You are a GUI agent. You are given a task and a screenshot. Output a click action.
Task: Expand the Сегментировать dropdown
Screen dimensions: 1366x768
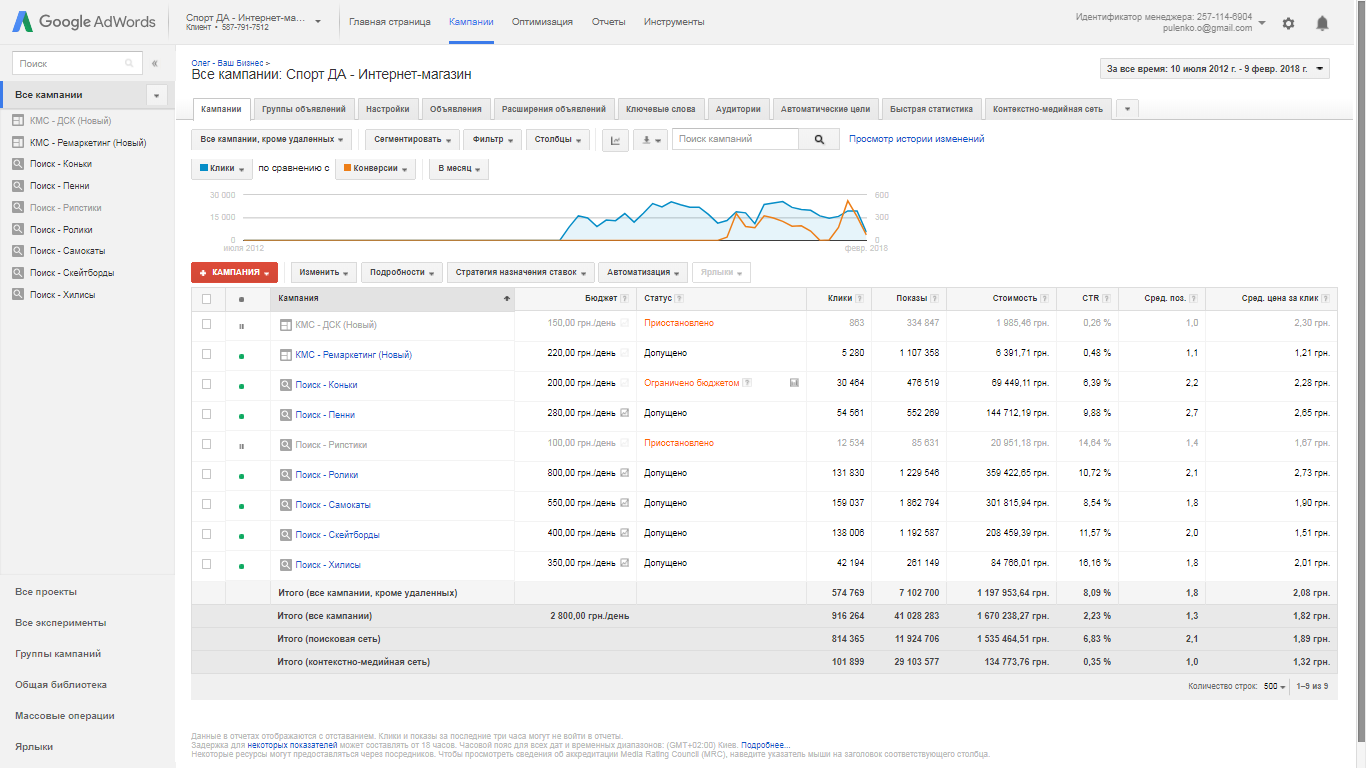point(412,140)
